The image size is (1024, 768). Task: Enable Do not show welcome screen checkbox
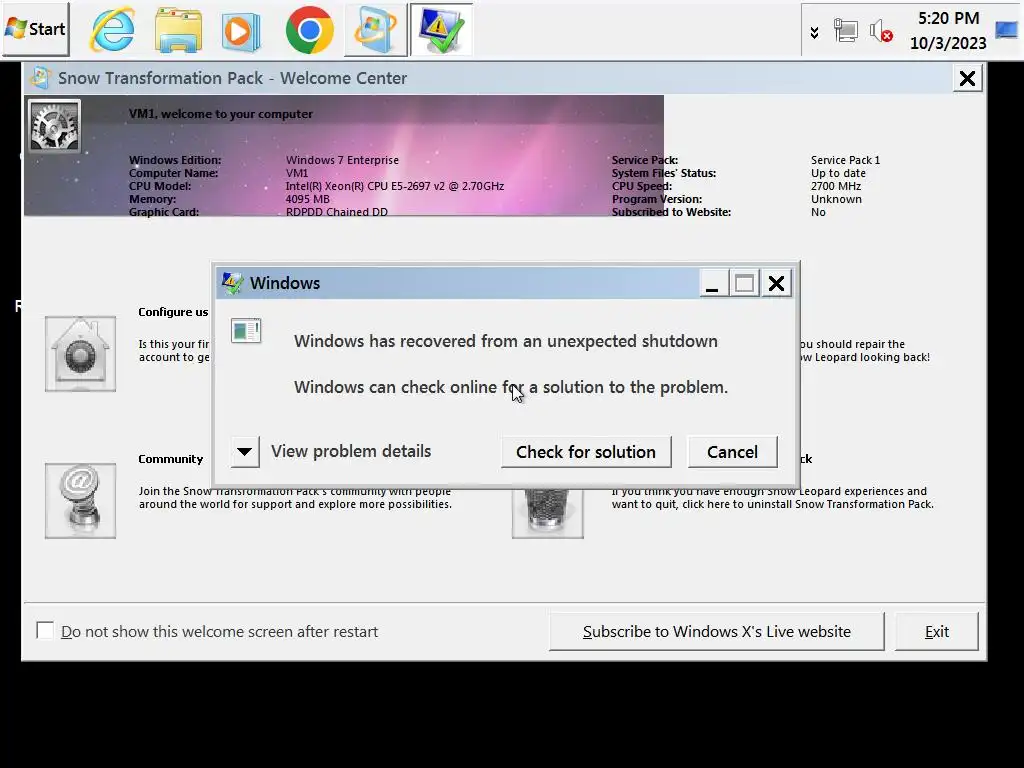(45, 631)
